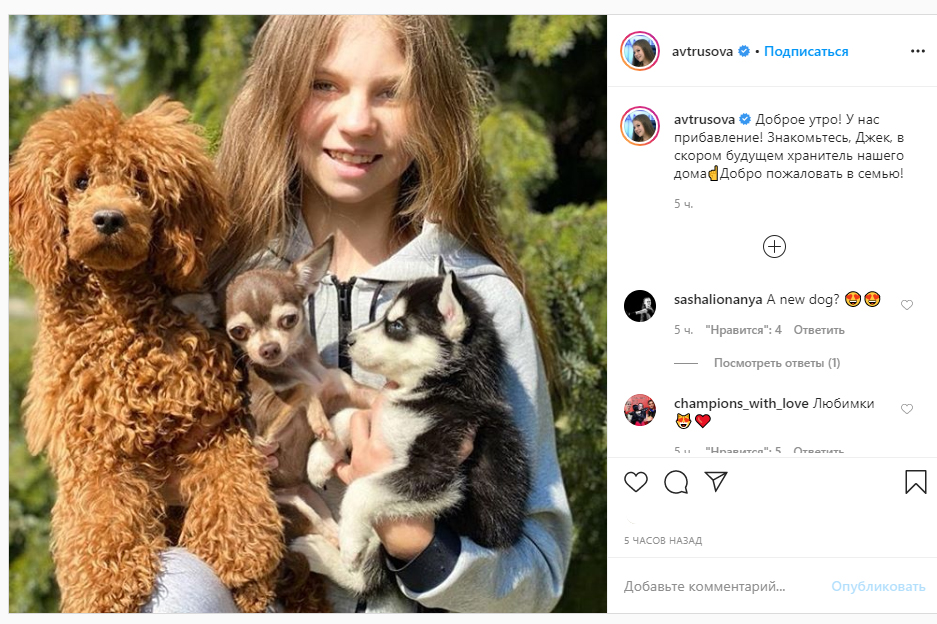The height and width of the screenshot is (624, 937).
Task: Like the post with heart icon
Action: pos(636,482)
